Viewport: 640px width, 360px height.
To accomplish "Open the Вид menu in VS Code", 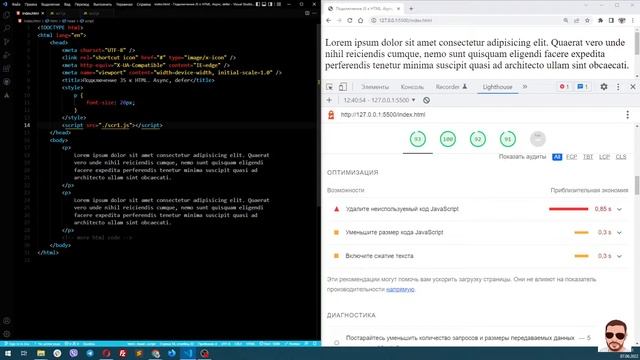I will [67, 4].
